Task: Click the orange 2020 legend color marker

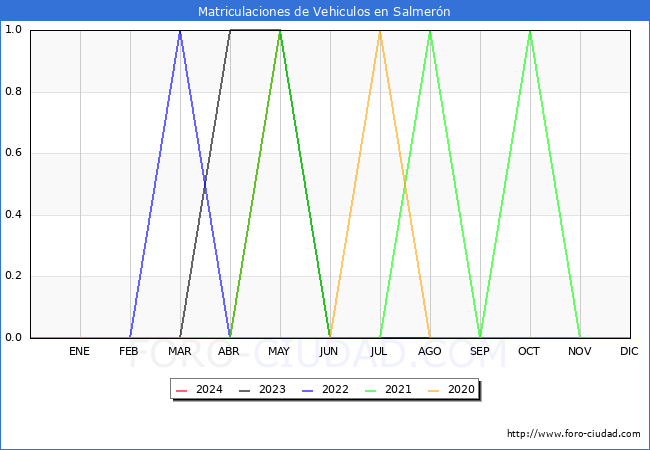Action: [x=434, y=390]
